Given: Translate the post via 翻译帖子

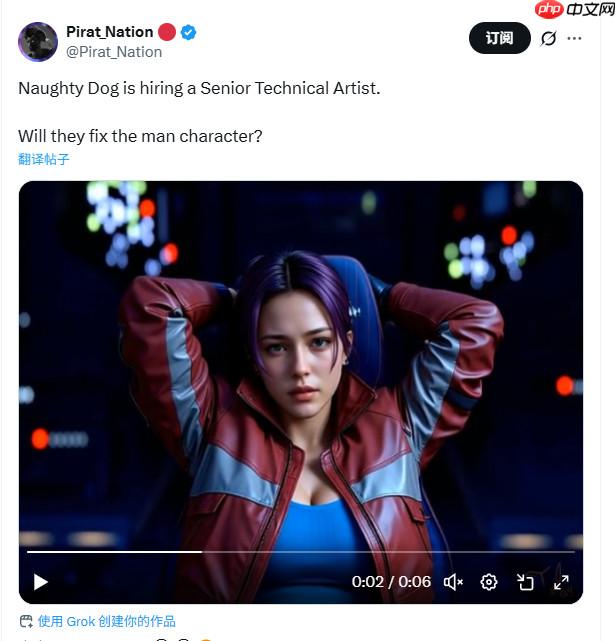Looking at the screenshot, I should coord(44,159).
